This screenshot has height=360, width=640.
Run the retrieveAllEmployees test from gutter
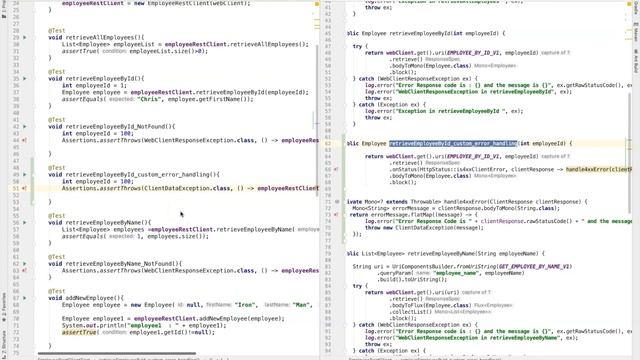[x=24, y=38]
